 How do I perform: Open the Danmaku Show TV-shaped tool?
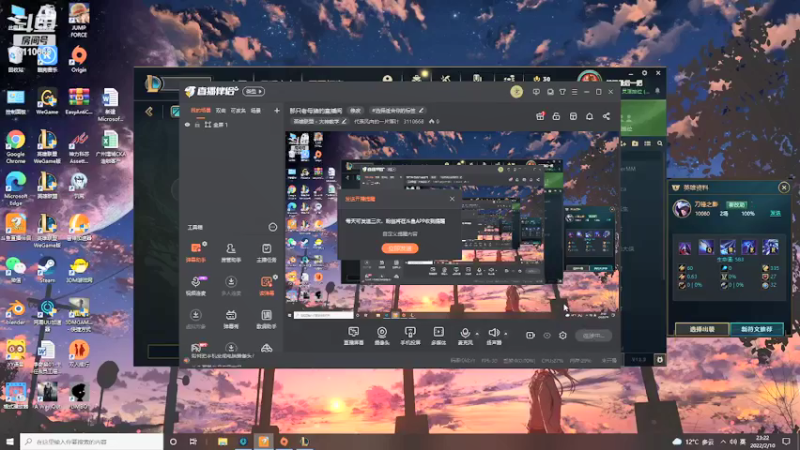tap(231, 319)
